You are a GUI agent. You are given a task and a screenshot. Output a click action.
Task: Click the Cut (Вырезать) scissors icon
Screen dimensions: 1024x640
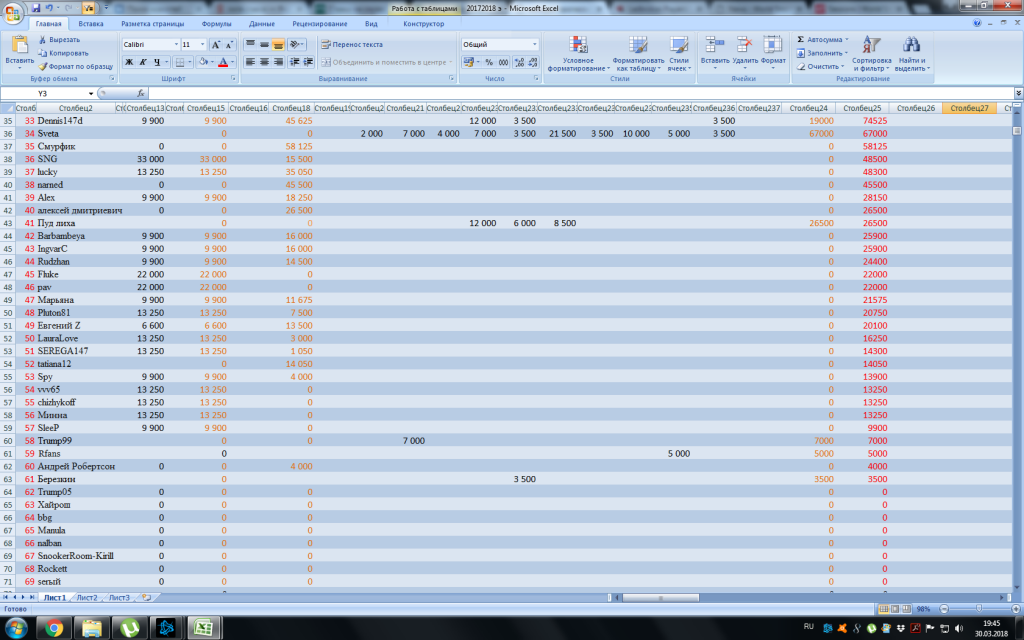coord(43,39)
